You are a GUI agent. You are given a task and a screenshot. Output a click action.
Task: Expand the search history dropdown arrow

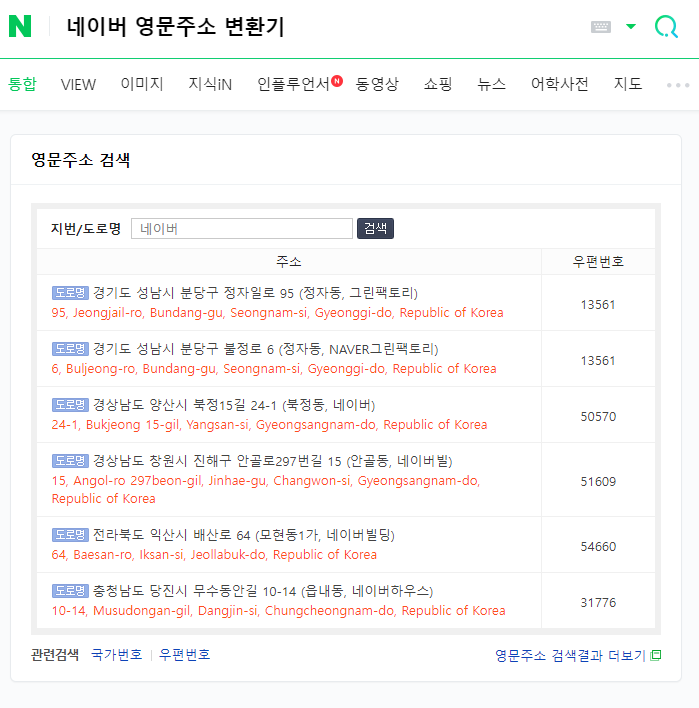coord(631,27)
